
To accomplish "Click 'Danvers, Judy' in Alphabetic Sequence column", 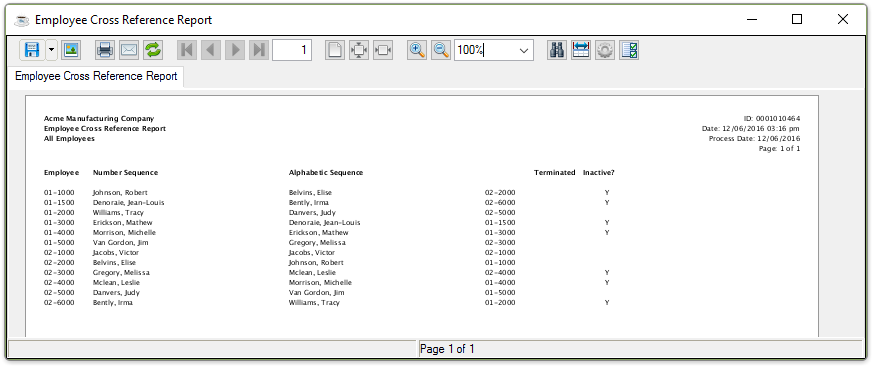I will (x=312, y=212).
